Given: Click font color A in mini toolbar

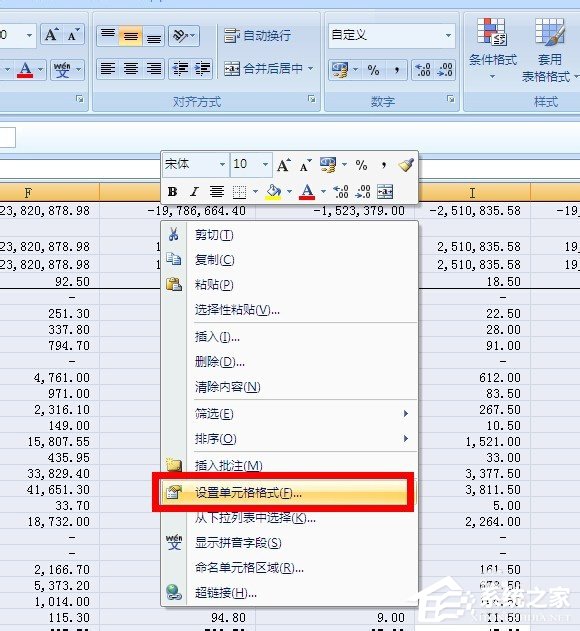Looking at the screenshot, I should pyautogui.click(x=307, y=192).
